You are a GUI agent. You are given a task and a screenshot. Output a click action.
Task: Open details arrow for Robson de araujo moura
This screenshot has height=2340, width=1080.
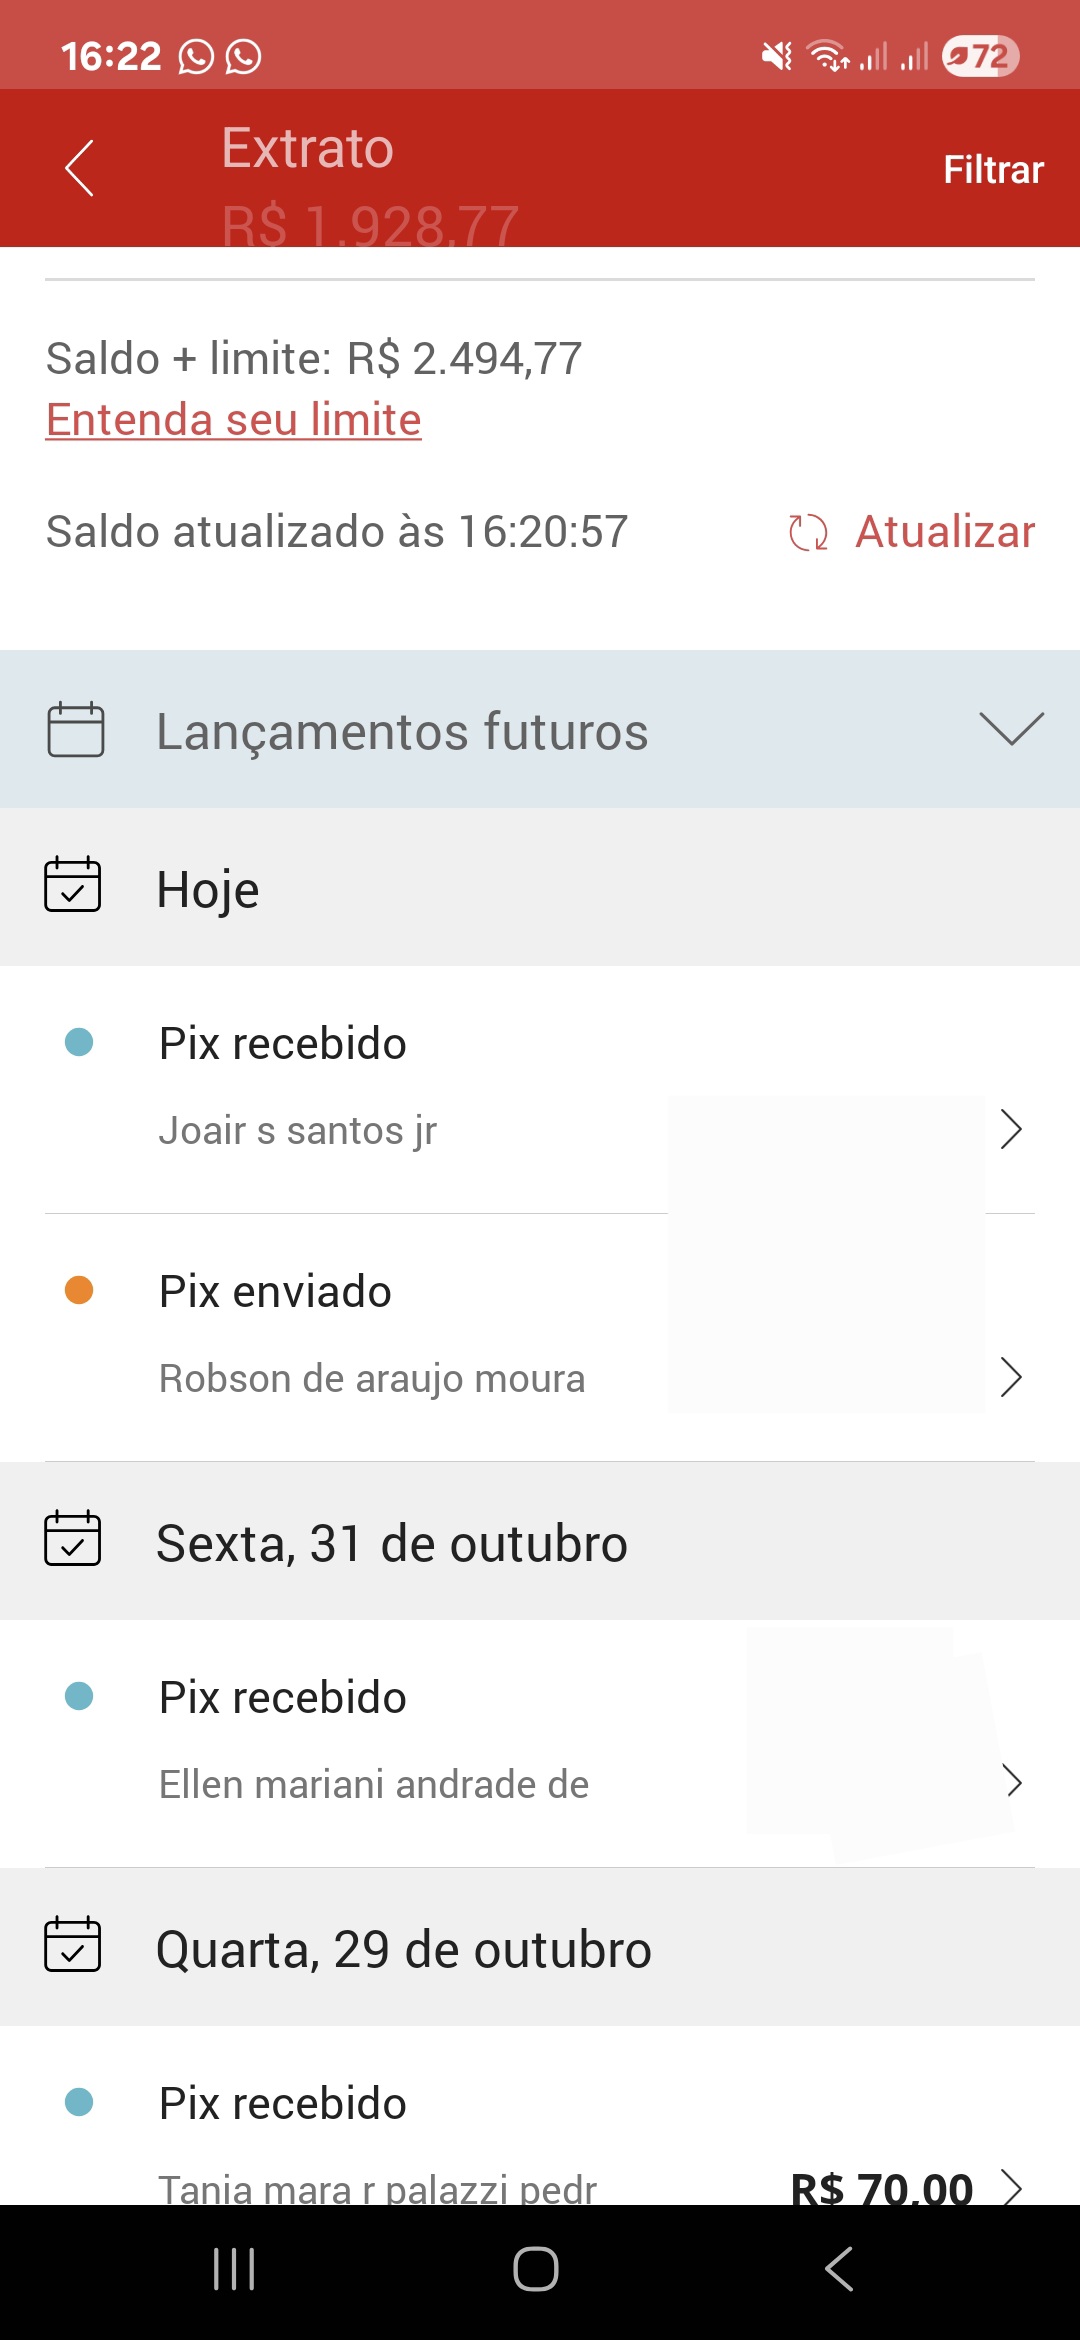[x=1011, y=1378]
